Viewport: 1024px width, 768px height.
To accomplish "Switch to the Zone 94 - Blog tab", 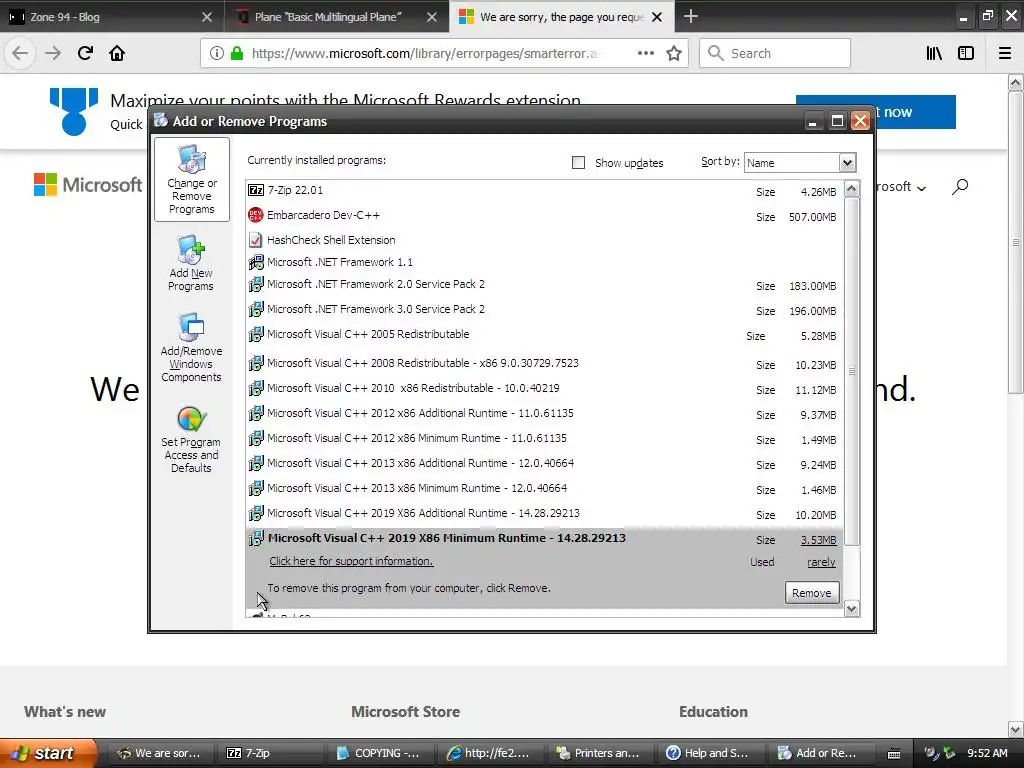I will (x=112, y=17).
